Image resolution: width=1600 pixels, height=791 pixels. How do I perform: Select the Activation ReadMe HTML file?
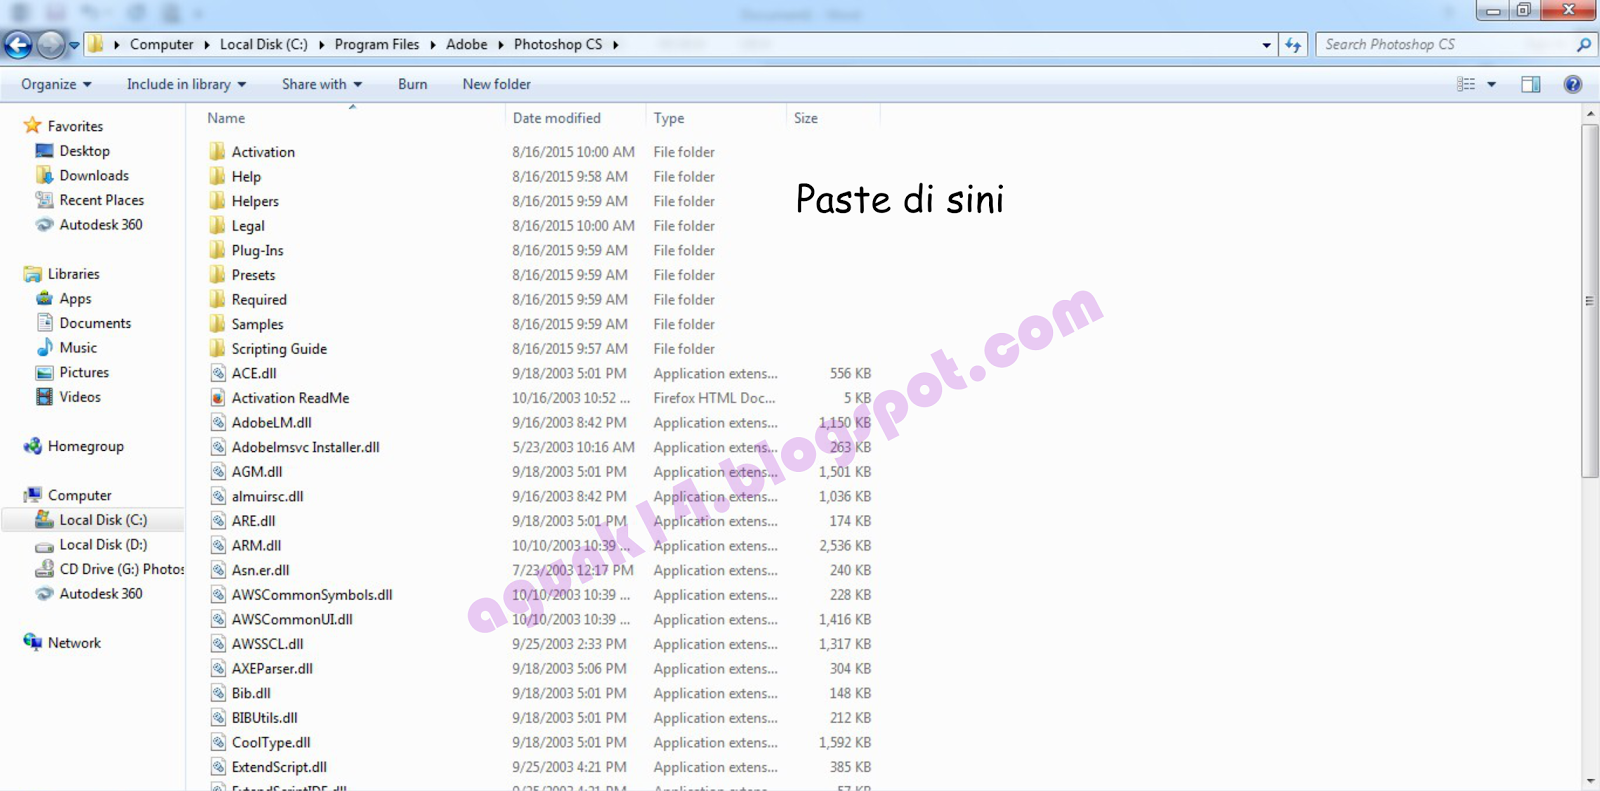[x=290, y=398]
